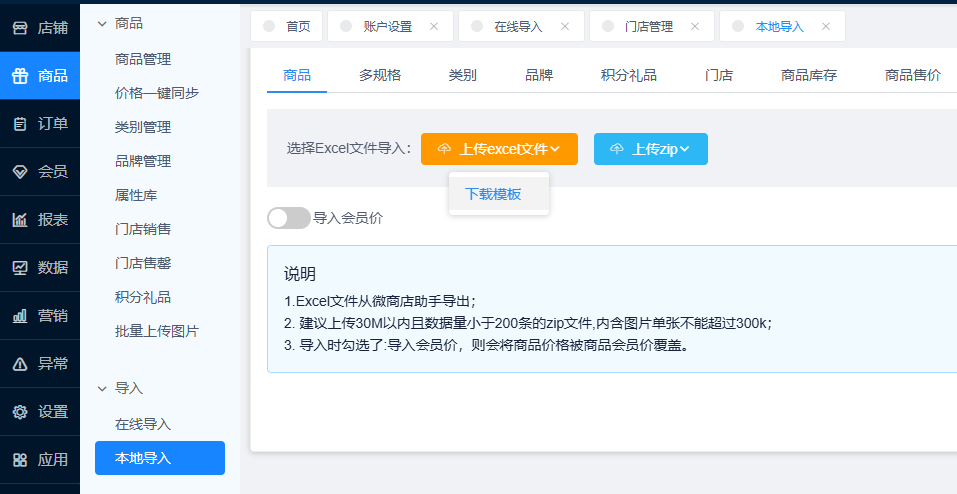Switch to the 门店 import tab

pyautogui.click(x=719, y=76)
